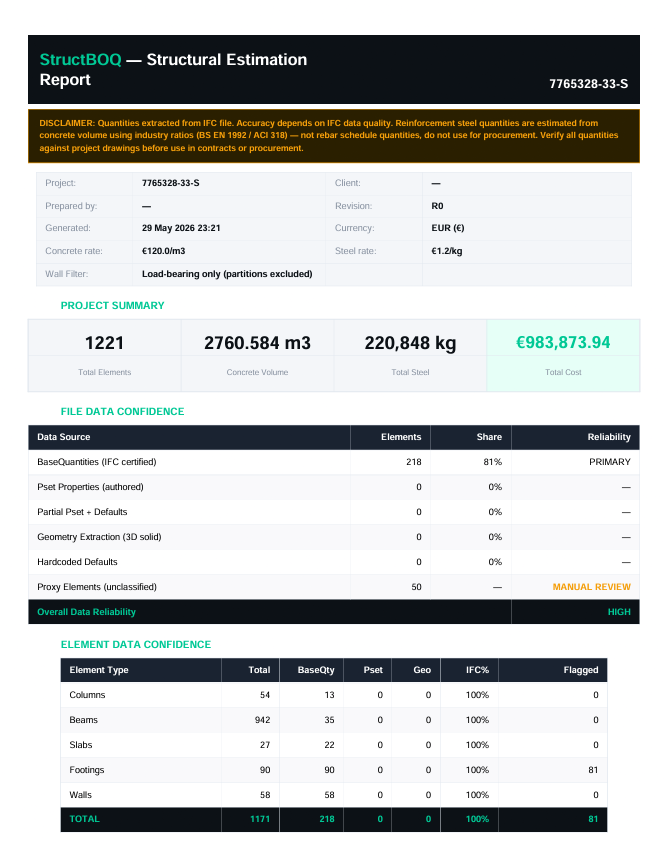
Task: Select the 81% share value
Action: point(493,462)
